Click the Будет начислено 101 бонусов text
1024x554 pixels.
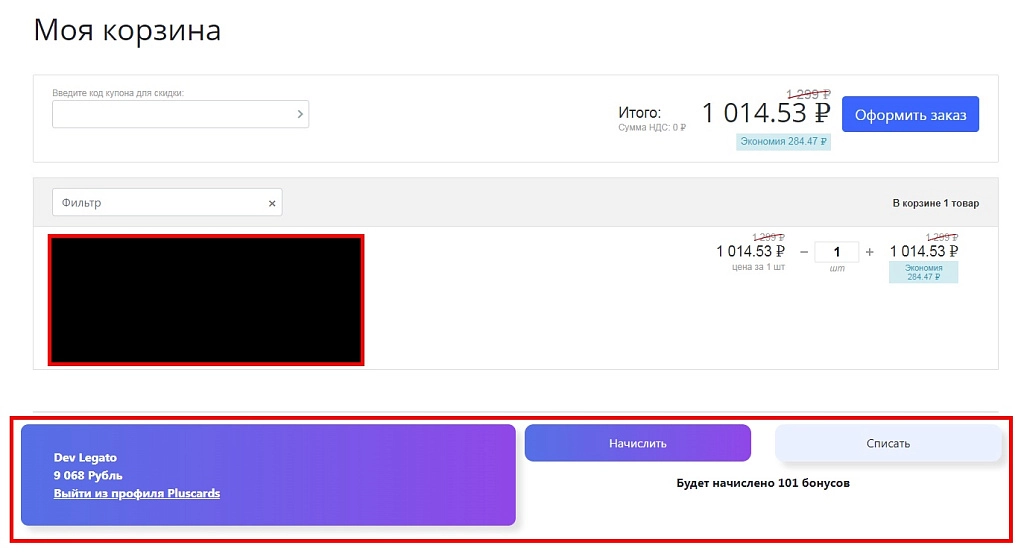763,483
